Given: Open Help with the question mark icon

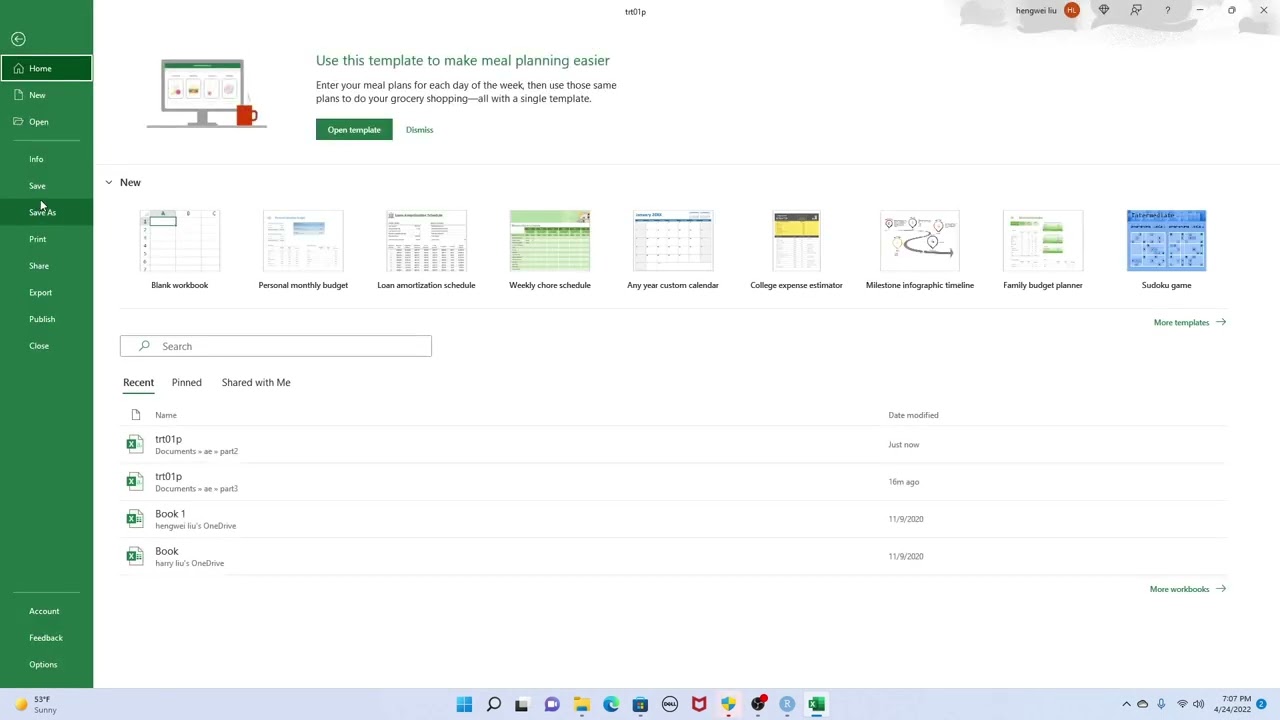Looking at the screenshot, I should point(1167,10).
